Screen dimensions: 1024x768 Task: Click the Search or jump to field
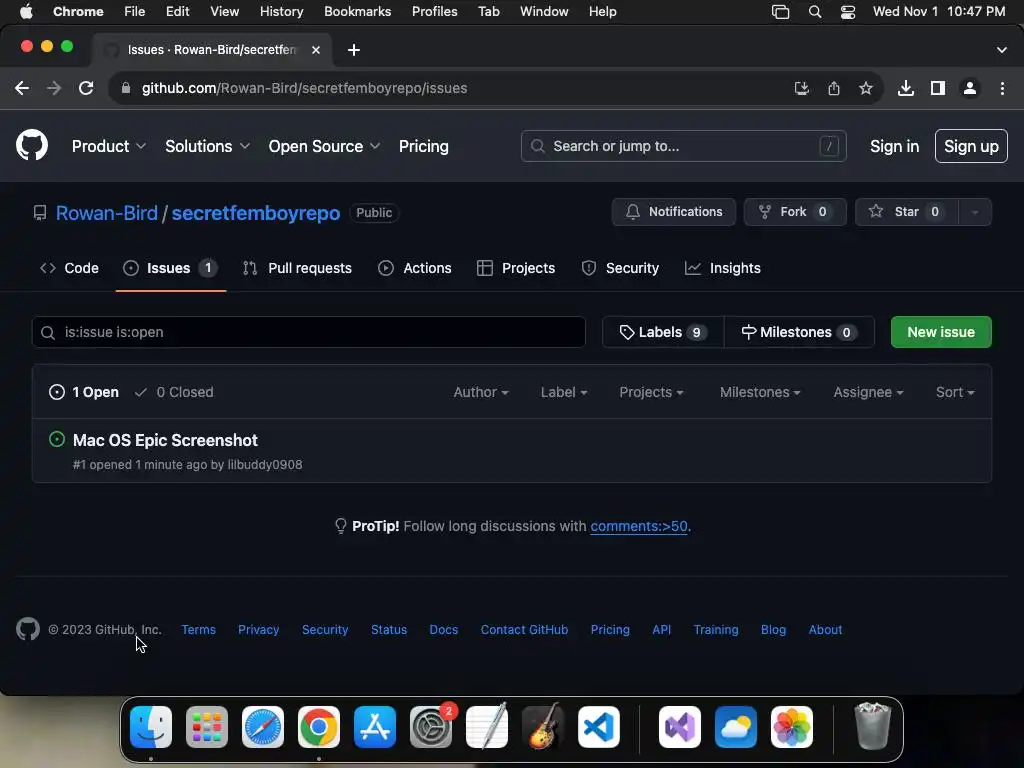tap(684, 146)
